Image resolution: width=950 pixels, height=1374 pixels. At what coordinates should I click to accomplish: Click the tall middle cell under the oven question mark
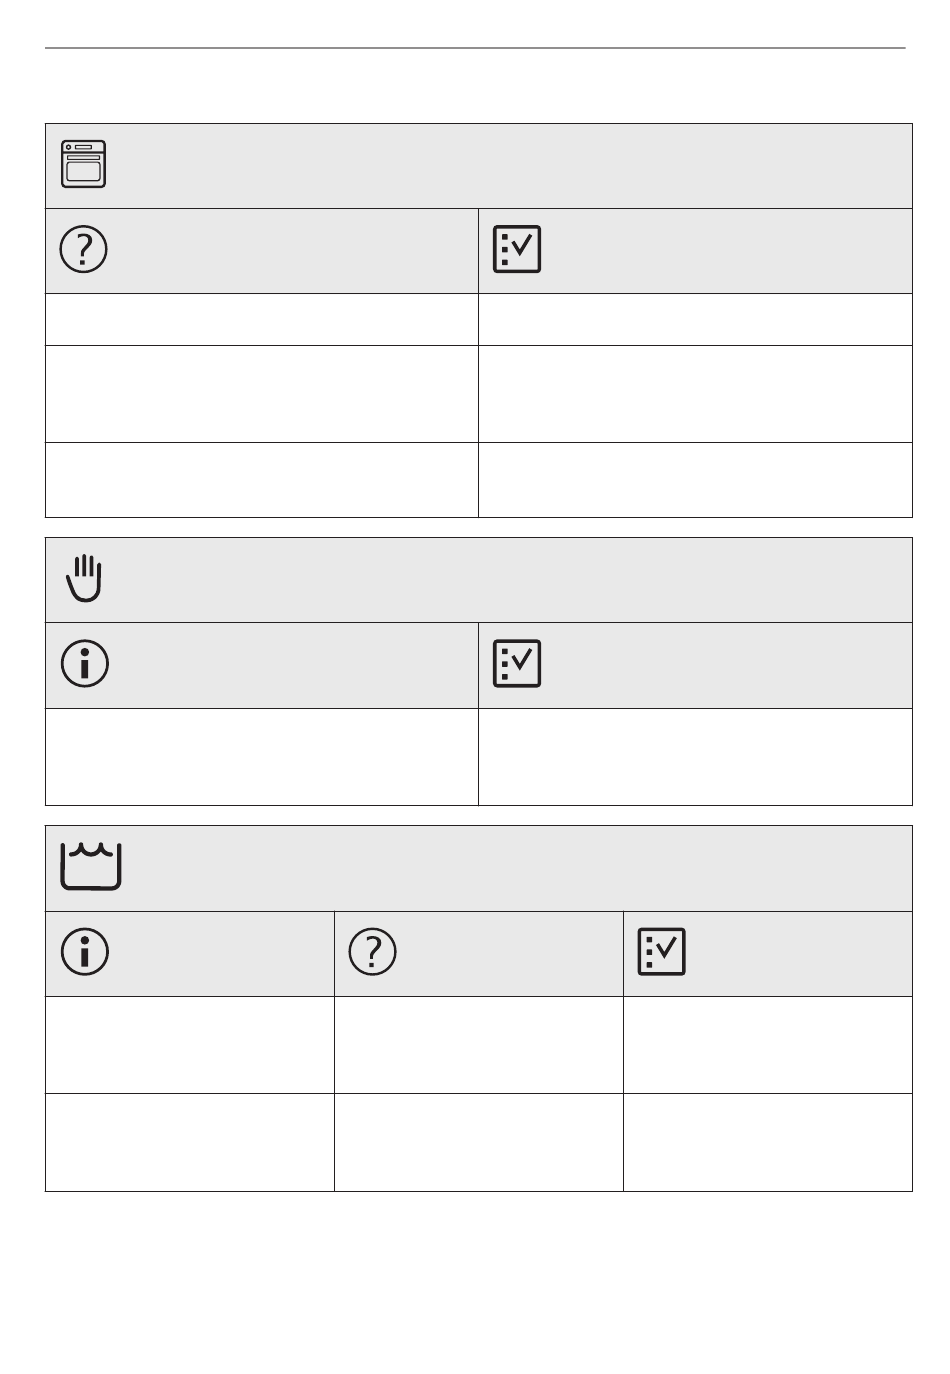coord(262,394)
